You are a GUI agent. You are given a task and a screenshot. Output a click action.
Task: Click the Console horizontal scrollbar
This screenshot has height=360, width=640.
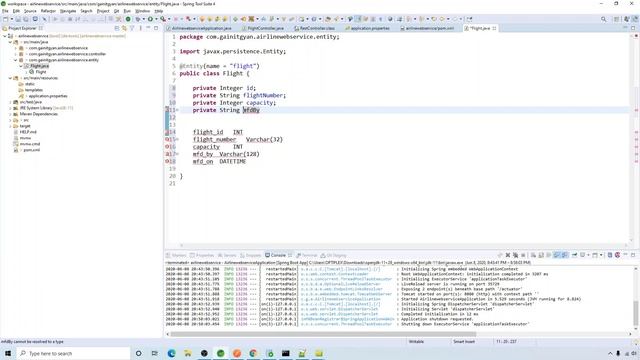[323, 334]
